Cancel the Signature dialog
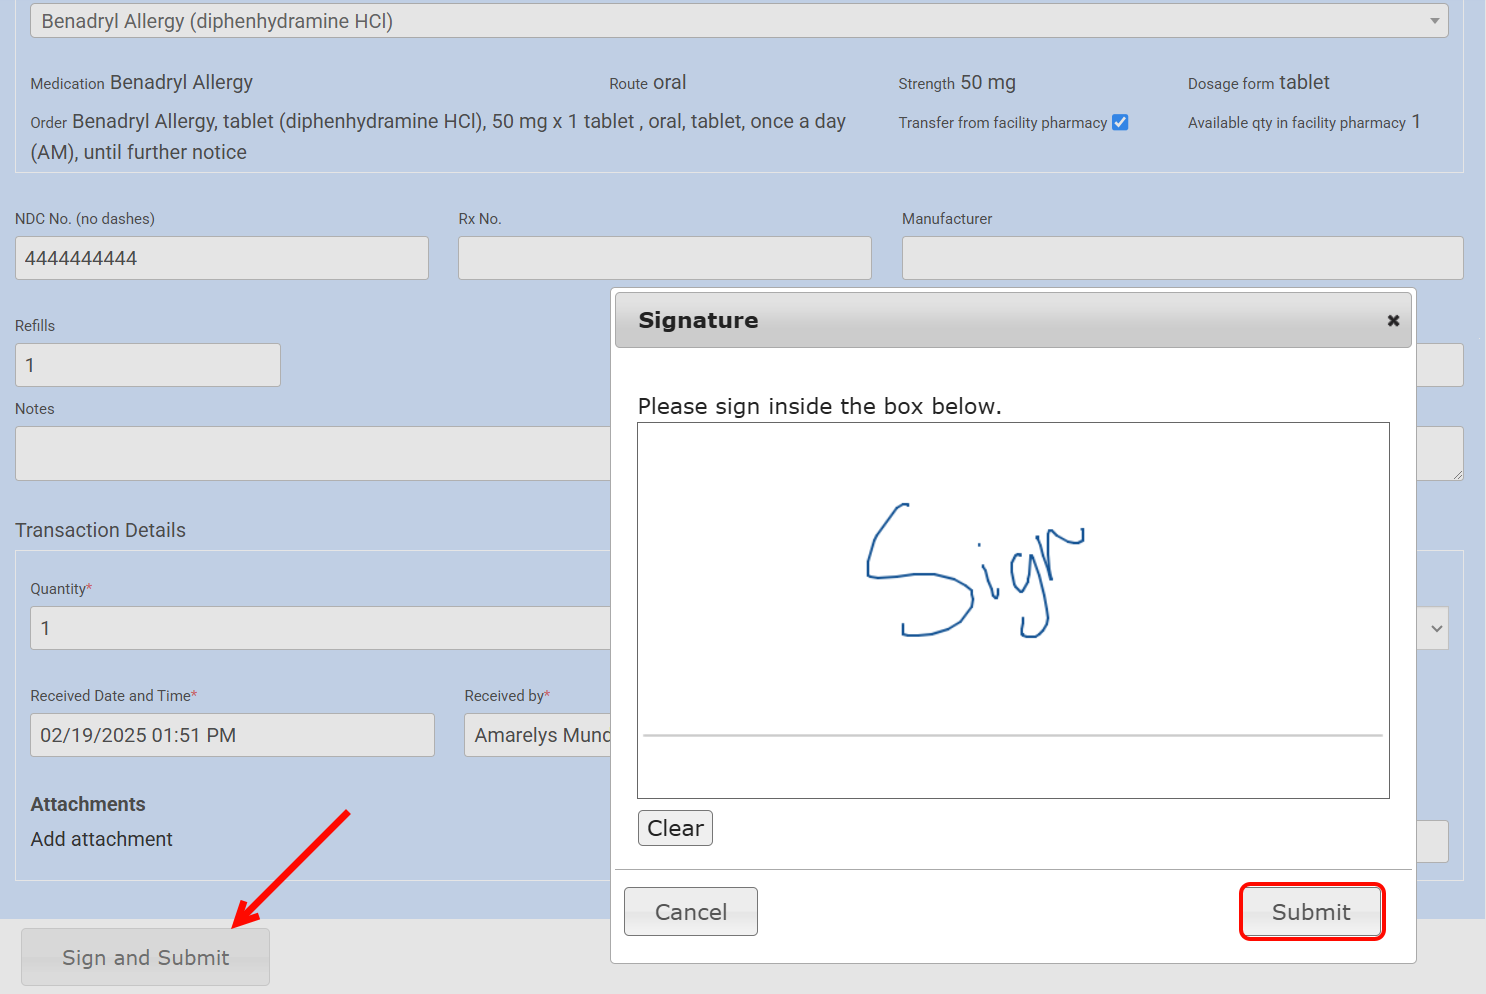1486x994 pixels. click(690, 912)
